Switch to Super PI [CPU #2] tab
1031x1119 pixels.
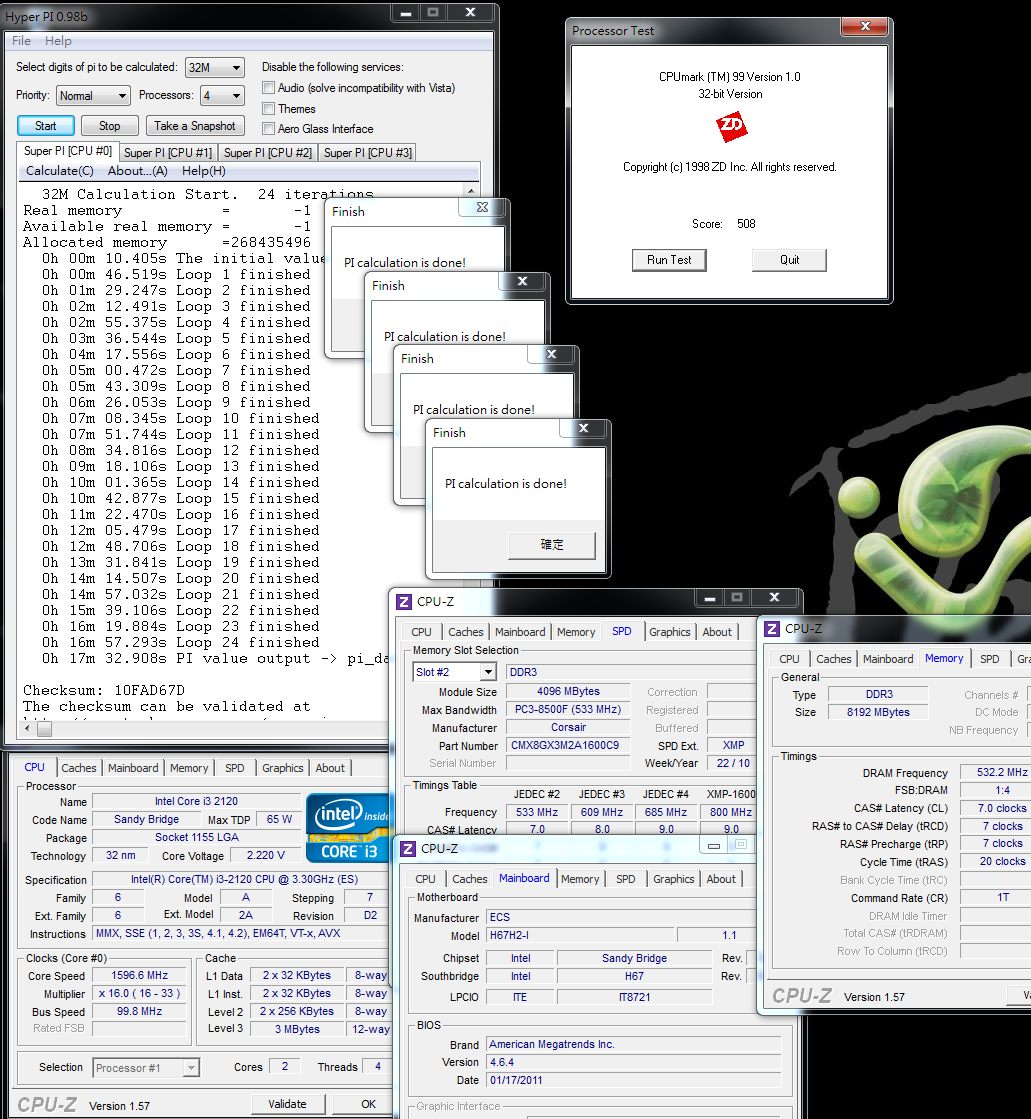[268, 153]
